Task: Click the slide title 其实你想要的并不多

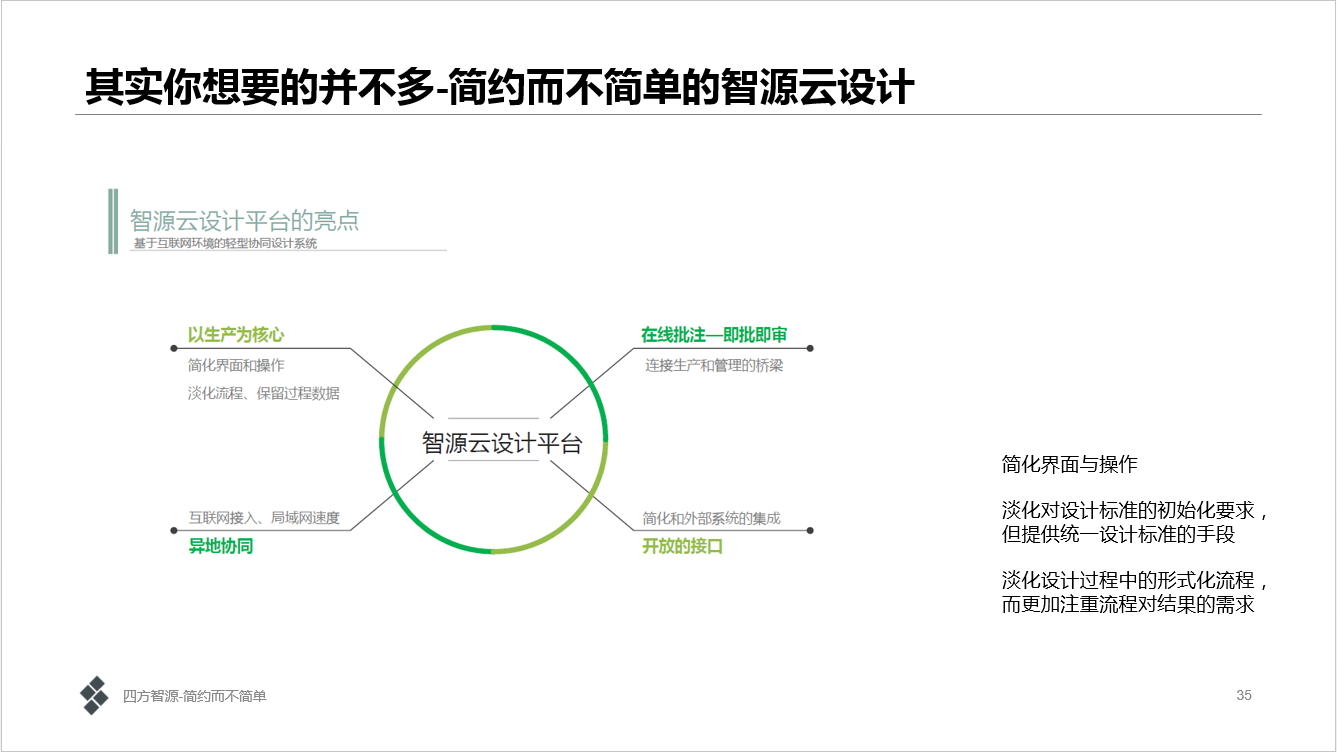Action: [x=499, y=87]
